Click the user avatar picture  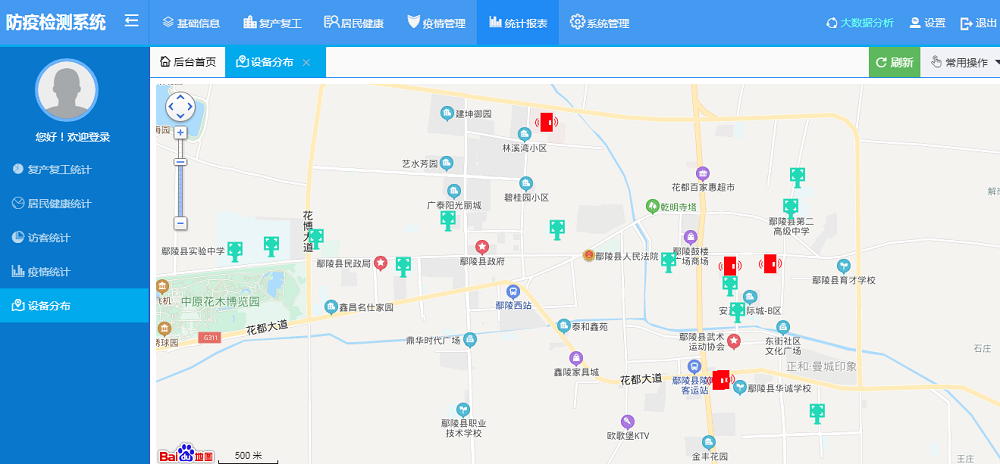pos(67,90)
